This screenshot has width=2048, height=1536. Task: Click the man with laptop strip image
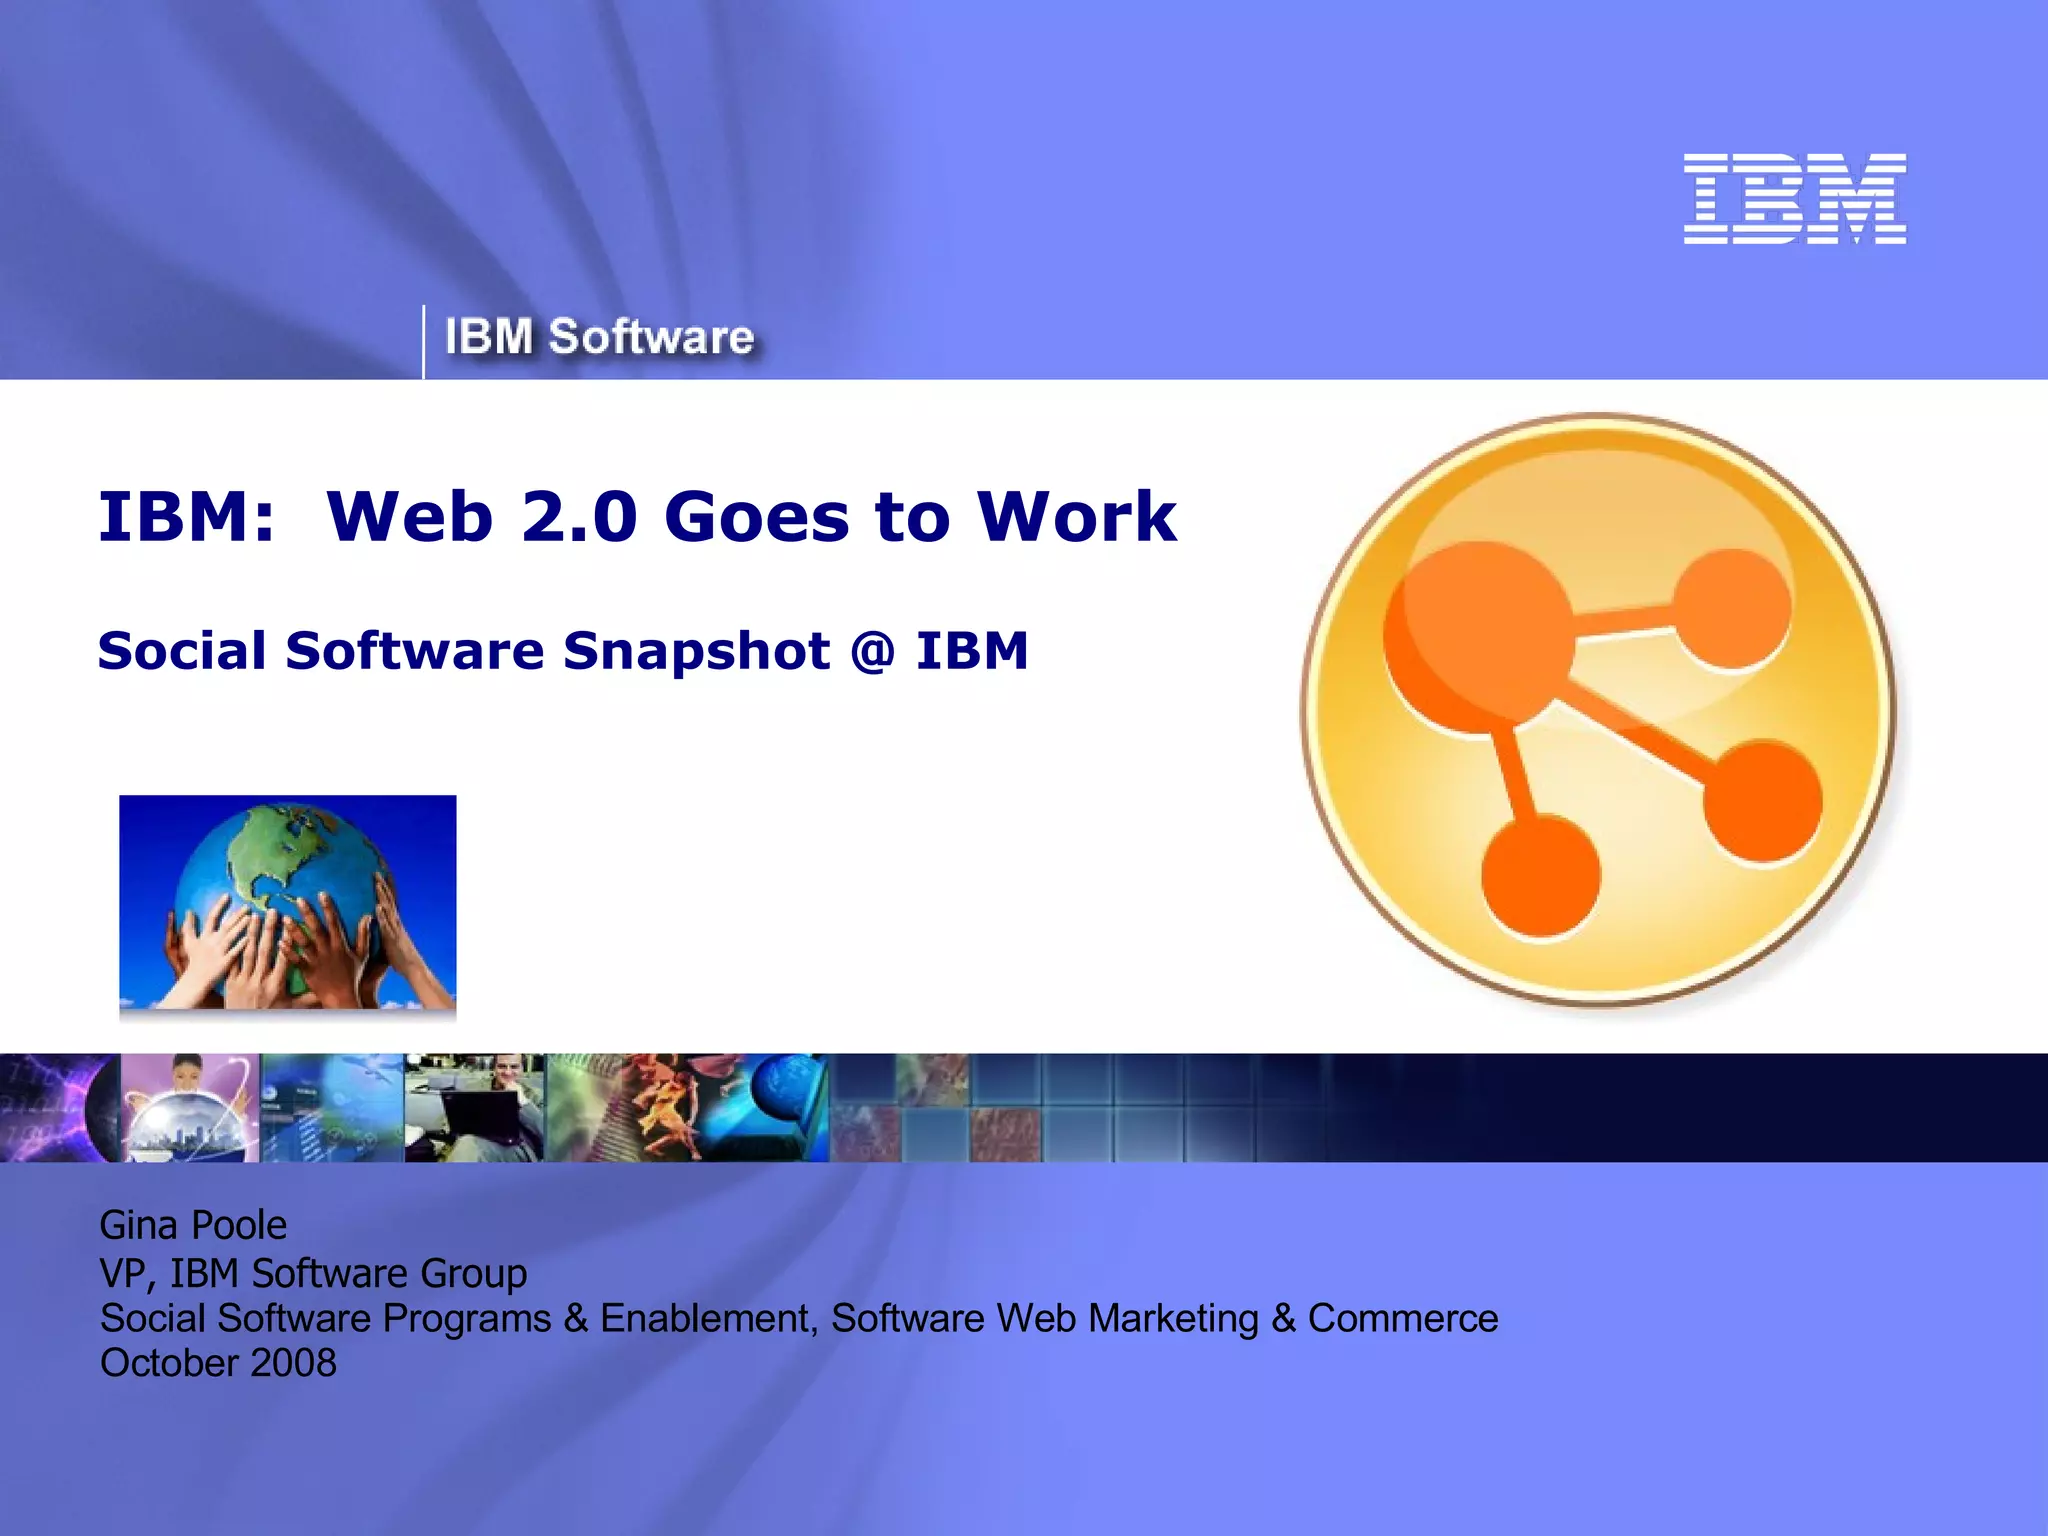coord(476,1107)
